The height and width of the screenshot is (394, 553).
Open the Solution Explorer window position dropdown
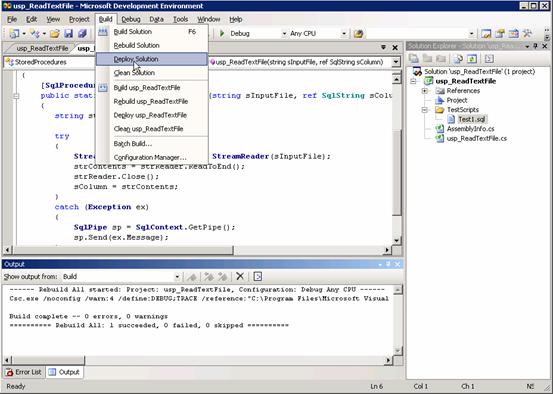[527, 46]
